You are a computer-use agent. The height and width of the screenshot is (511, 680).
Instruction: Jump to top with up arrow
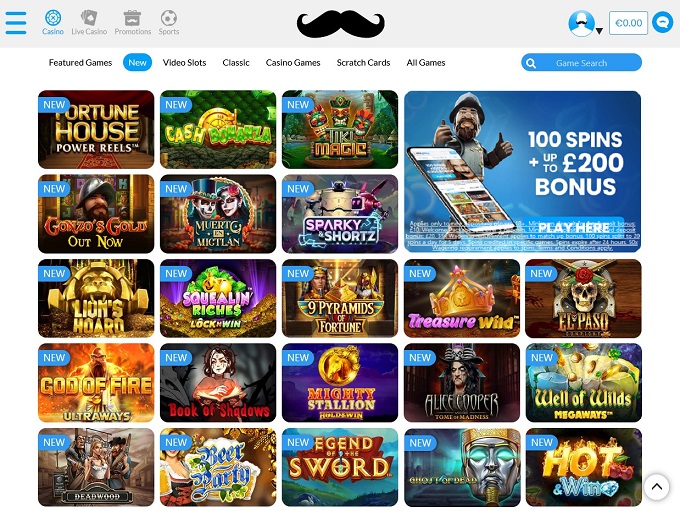[657, 487]
